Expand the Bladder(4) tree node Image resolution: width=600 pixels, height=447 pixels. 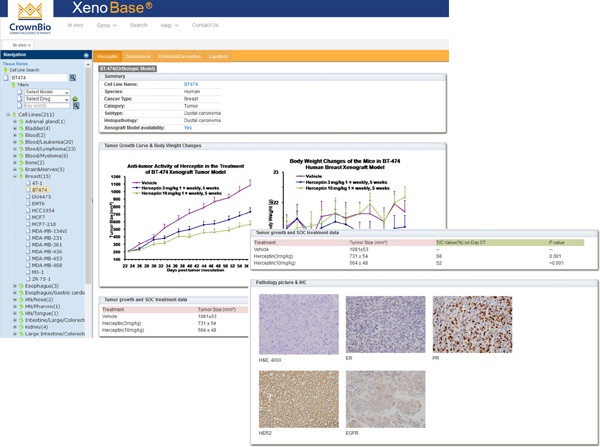point(14,128)
